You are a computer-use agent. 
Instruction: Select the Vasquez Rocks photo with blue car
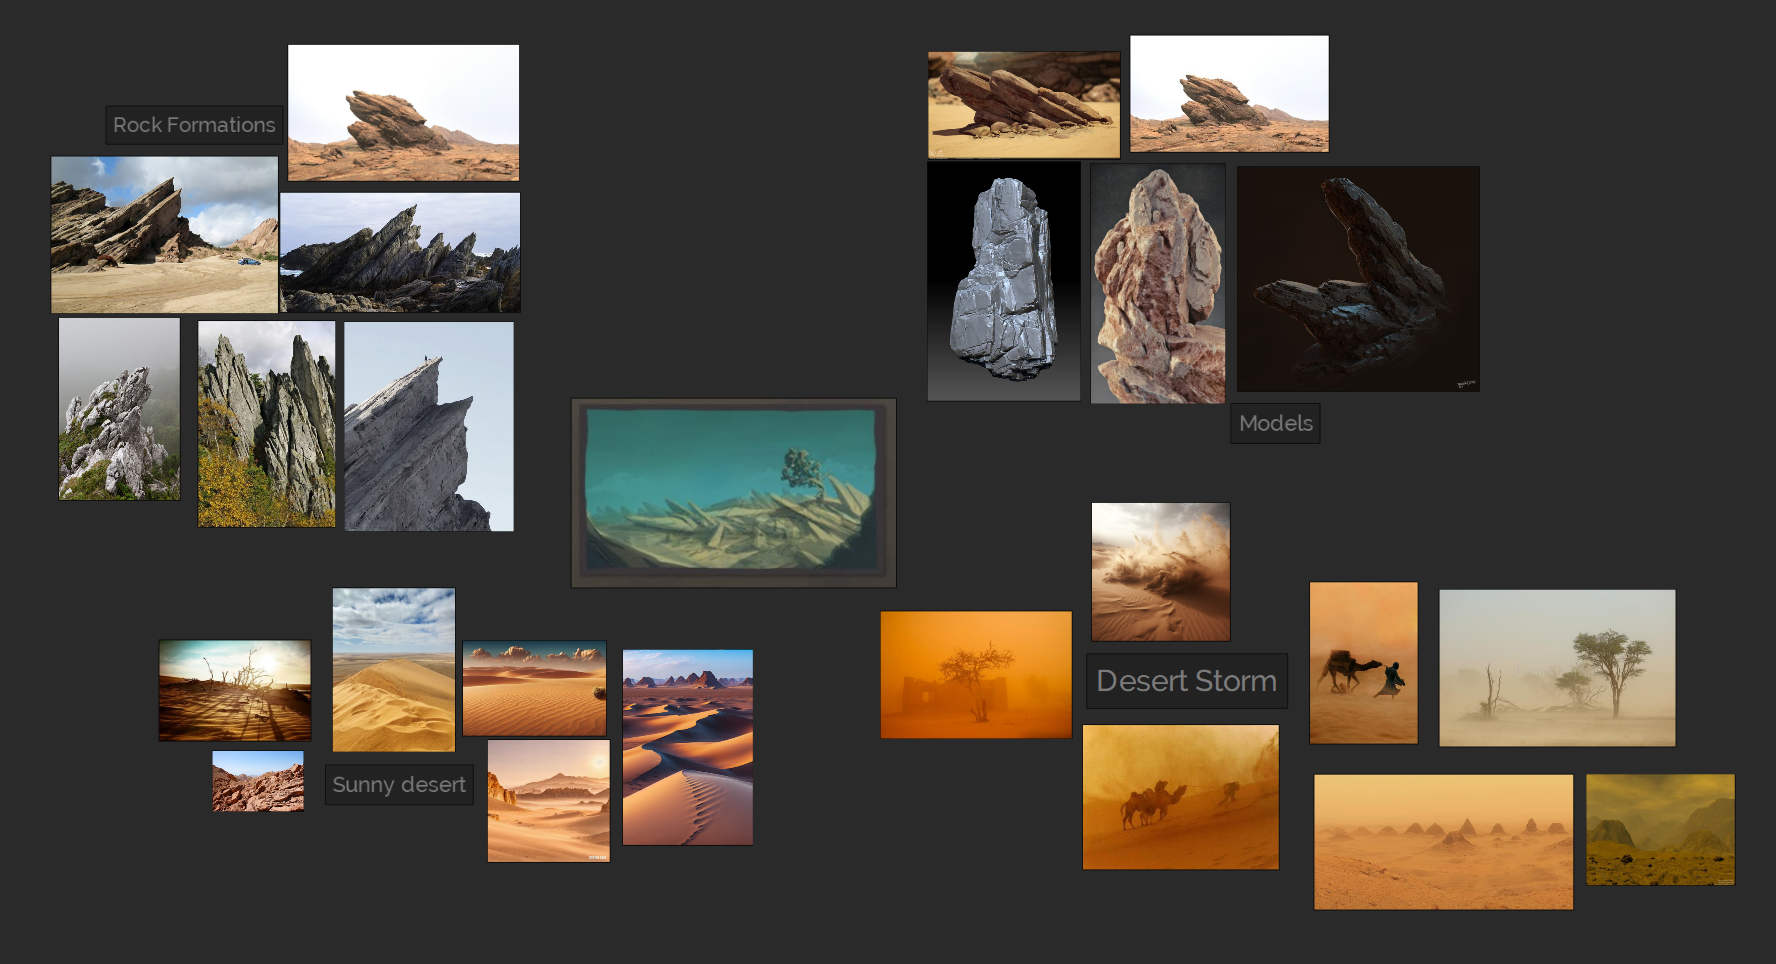164,234
